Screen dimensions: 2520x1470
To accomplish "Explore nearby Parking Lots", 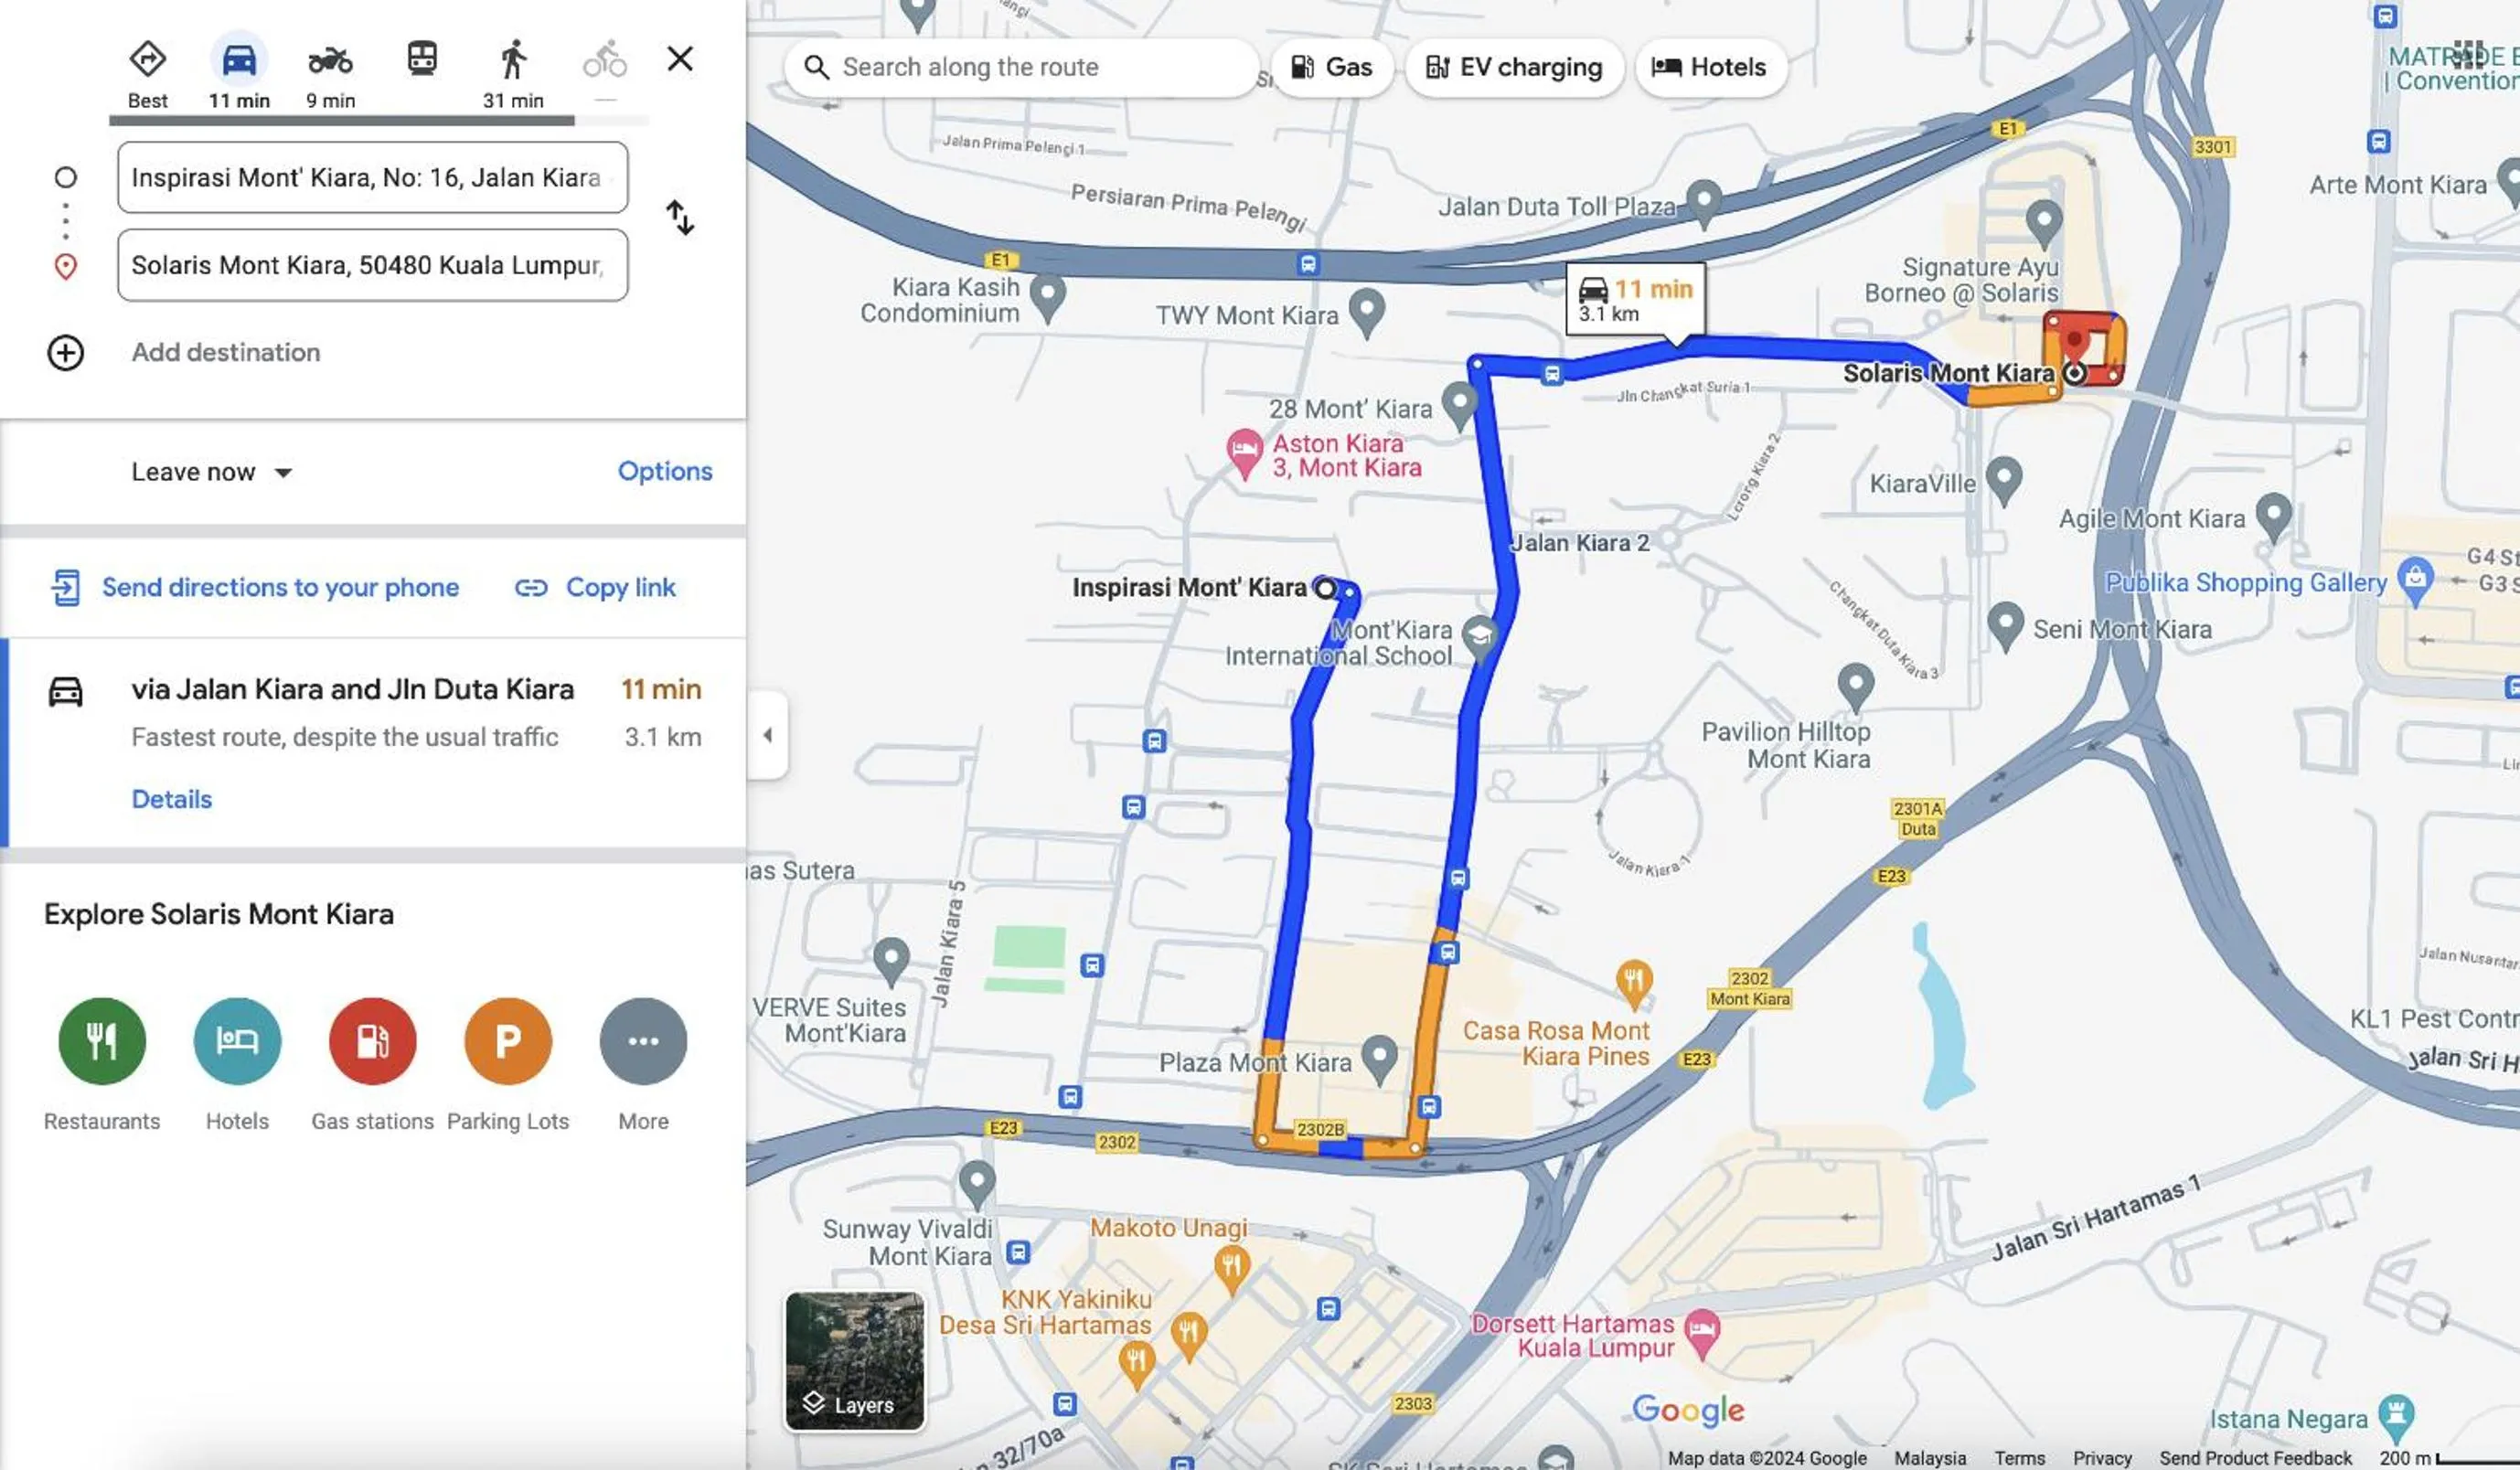I will 508,1040.
